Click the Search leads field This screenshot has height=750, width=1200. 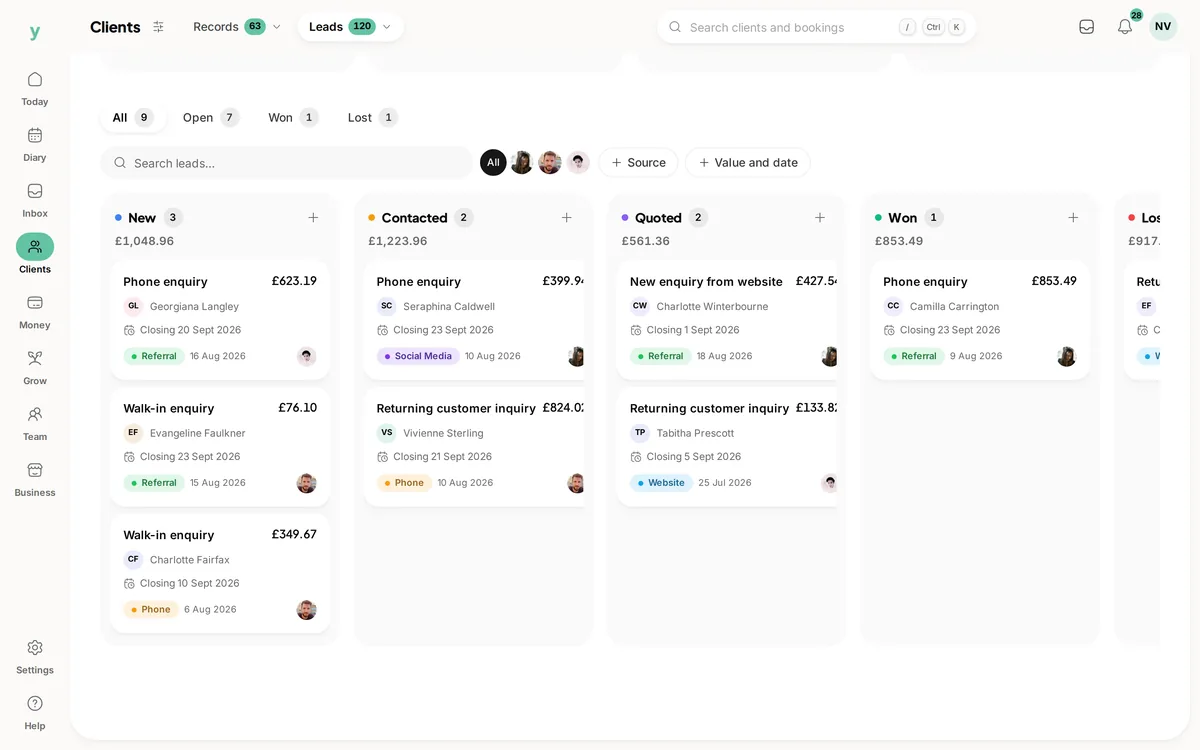tap(286, 162)
